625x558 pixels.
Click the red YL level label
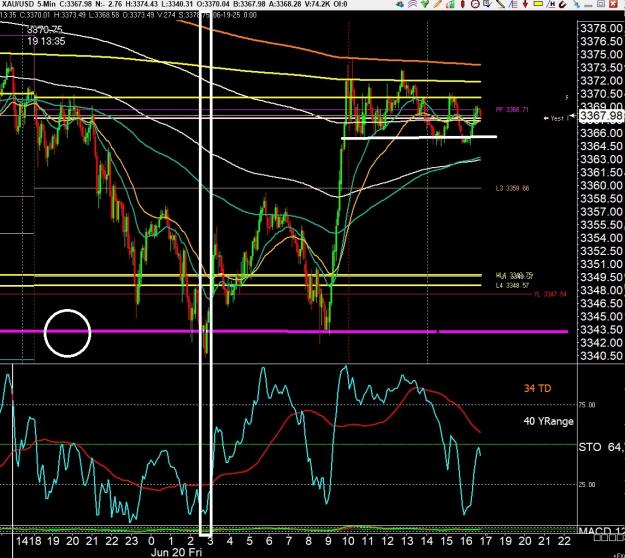pyautogui.click(x=550, y=294)
